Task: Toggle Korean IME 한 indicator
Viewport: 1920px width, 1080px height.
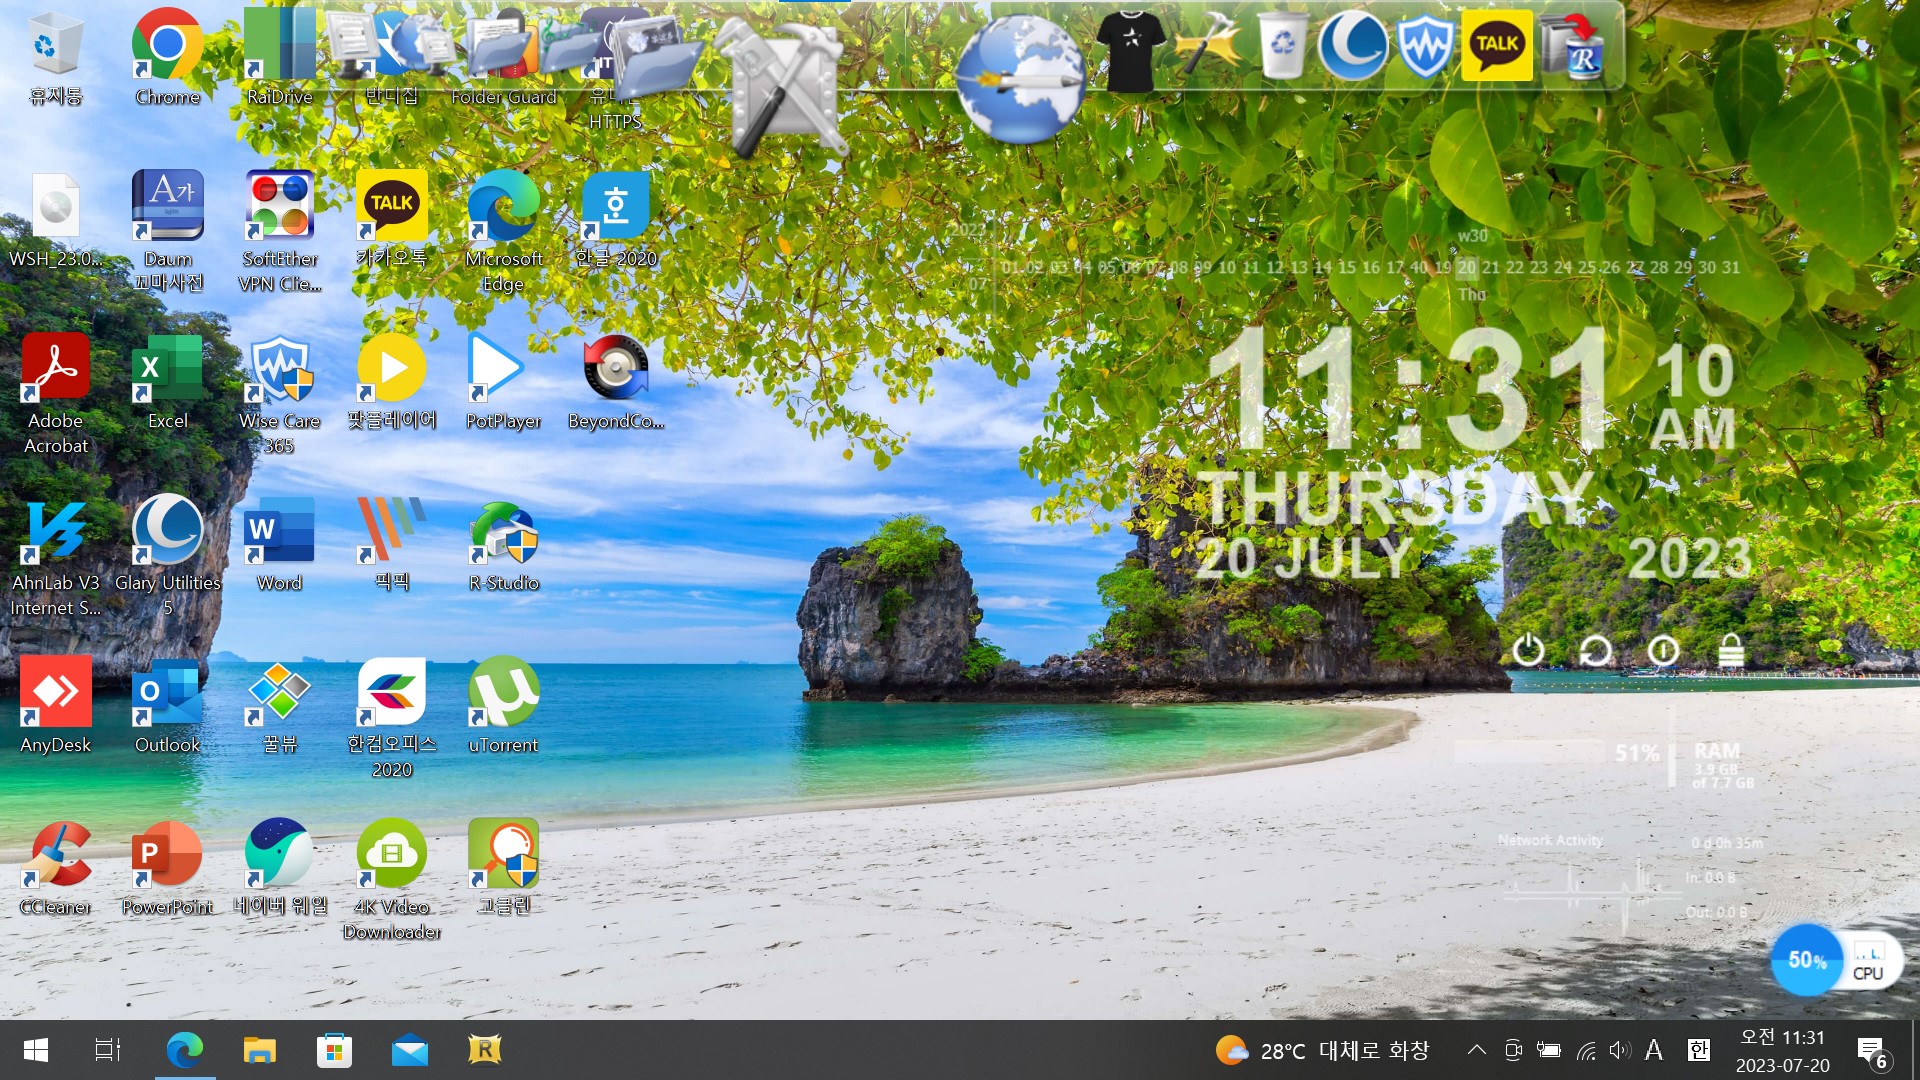Action: tap(1698, 1050)
